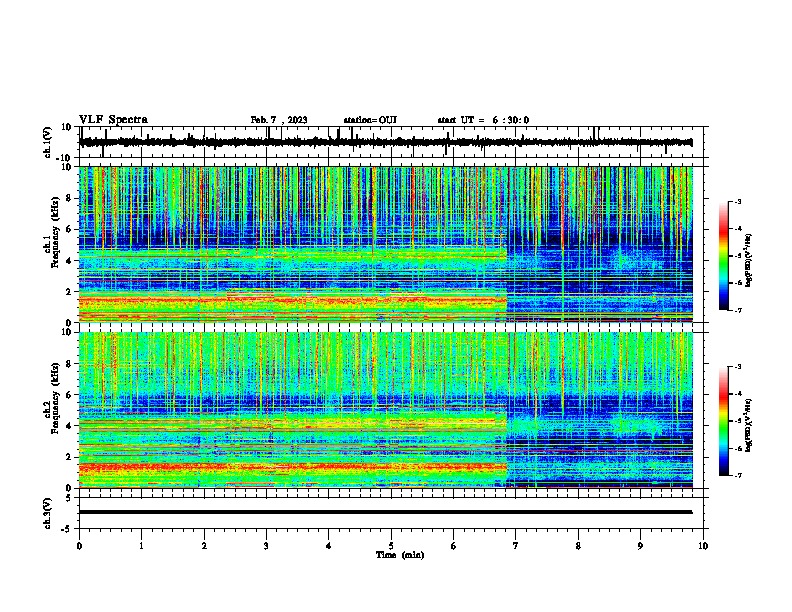
Task: Click the 'ch.2 Frequency (kHz)' axis label
Action: pos(52,398)
